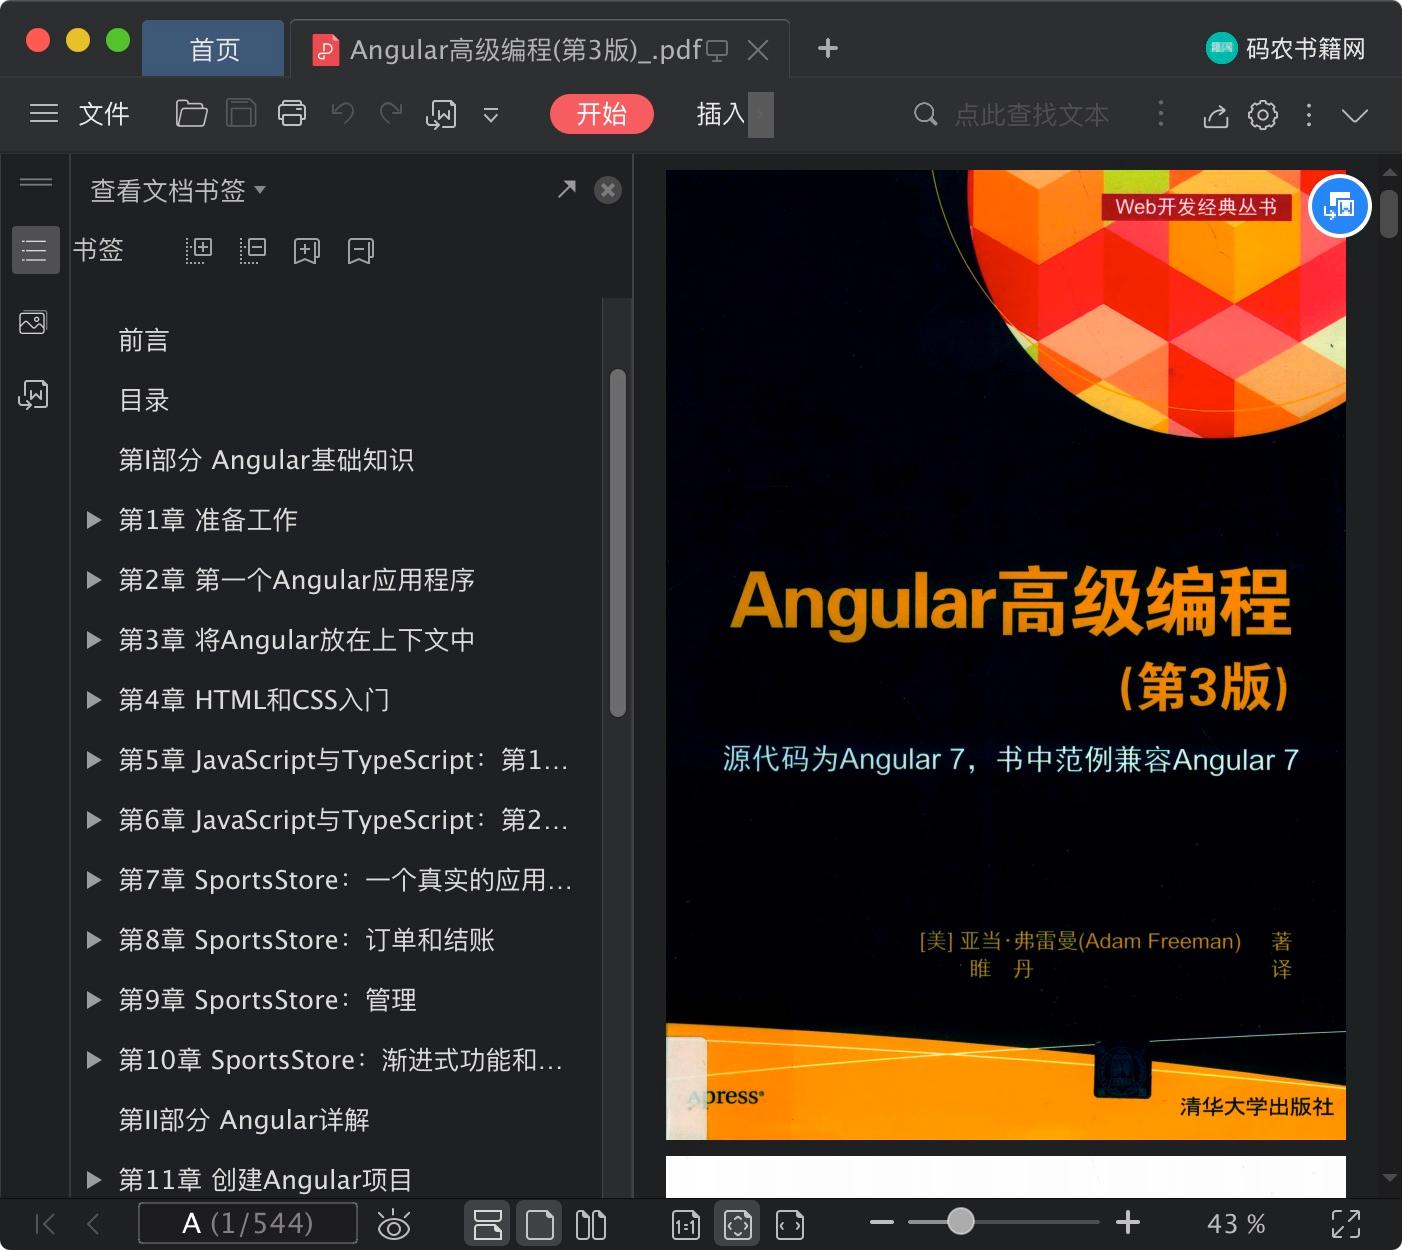Click the redo arrow icon
Image resolution: width=1402 pixels, height=1250 pixels.
click(x=391, y=114)
